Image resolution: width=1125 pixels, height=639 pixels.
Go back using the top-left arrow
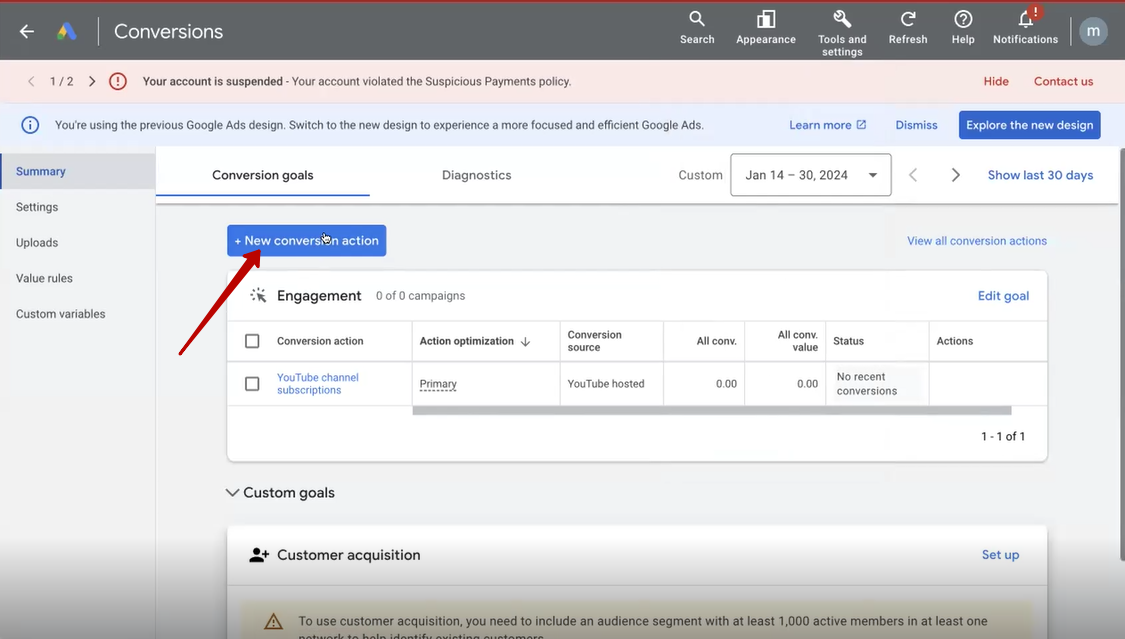click(x=27, y=32)
